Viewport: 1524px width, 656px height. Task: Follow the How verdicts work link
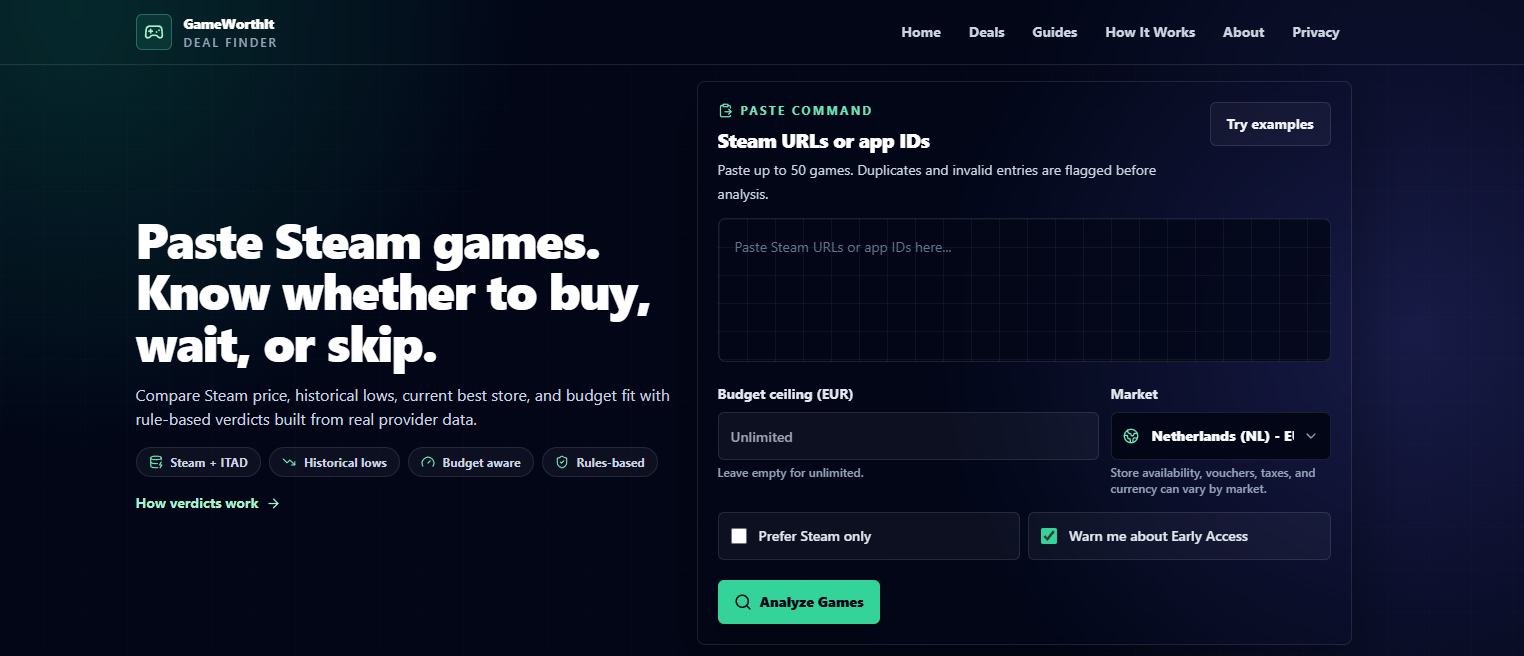(207, 503)
